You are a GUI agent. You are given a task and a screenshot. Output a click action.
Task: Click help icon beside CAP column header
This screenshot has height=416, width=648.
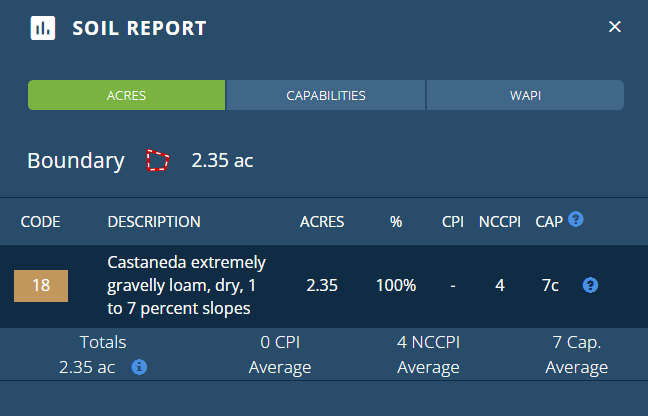pyautogui.click(x=576, y=219)
